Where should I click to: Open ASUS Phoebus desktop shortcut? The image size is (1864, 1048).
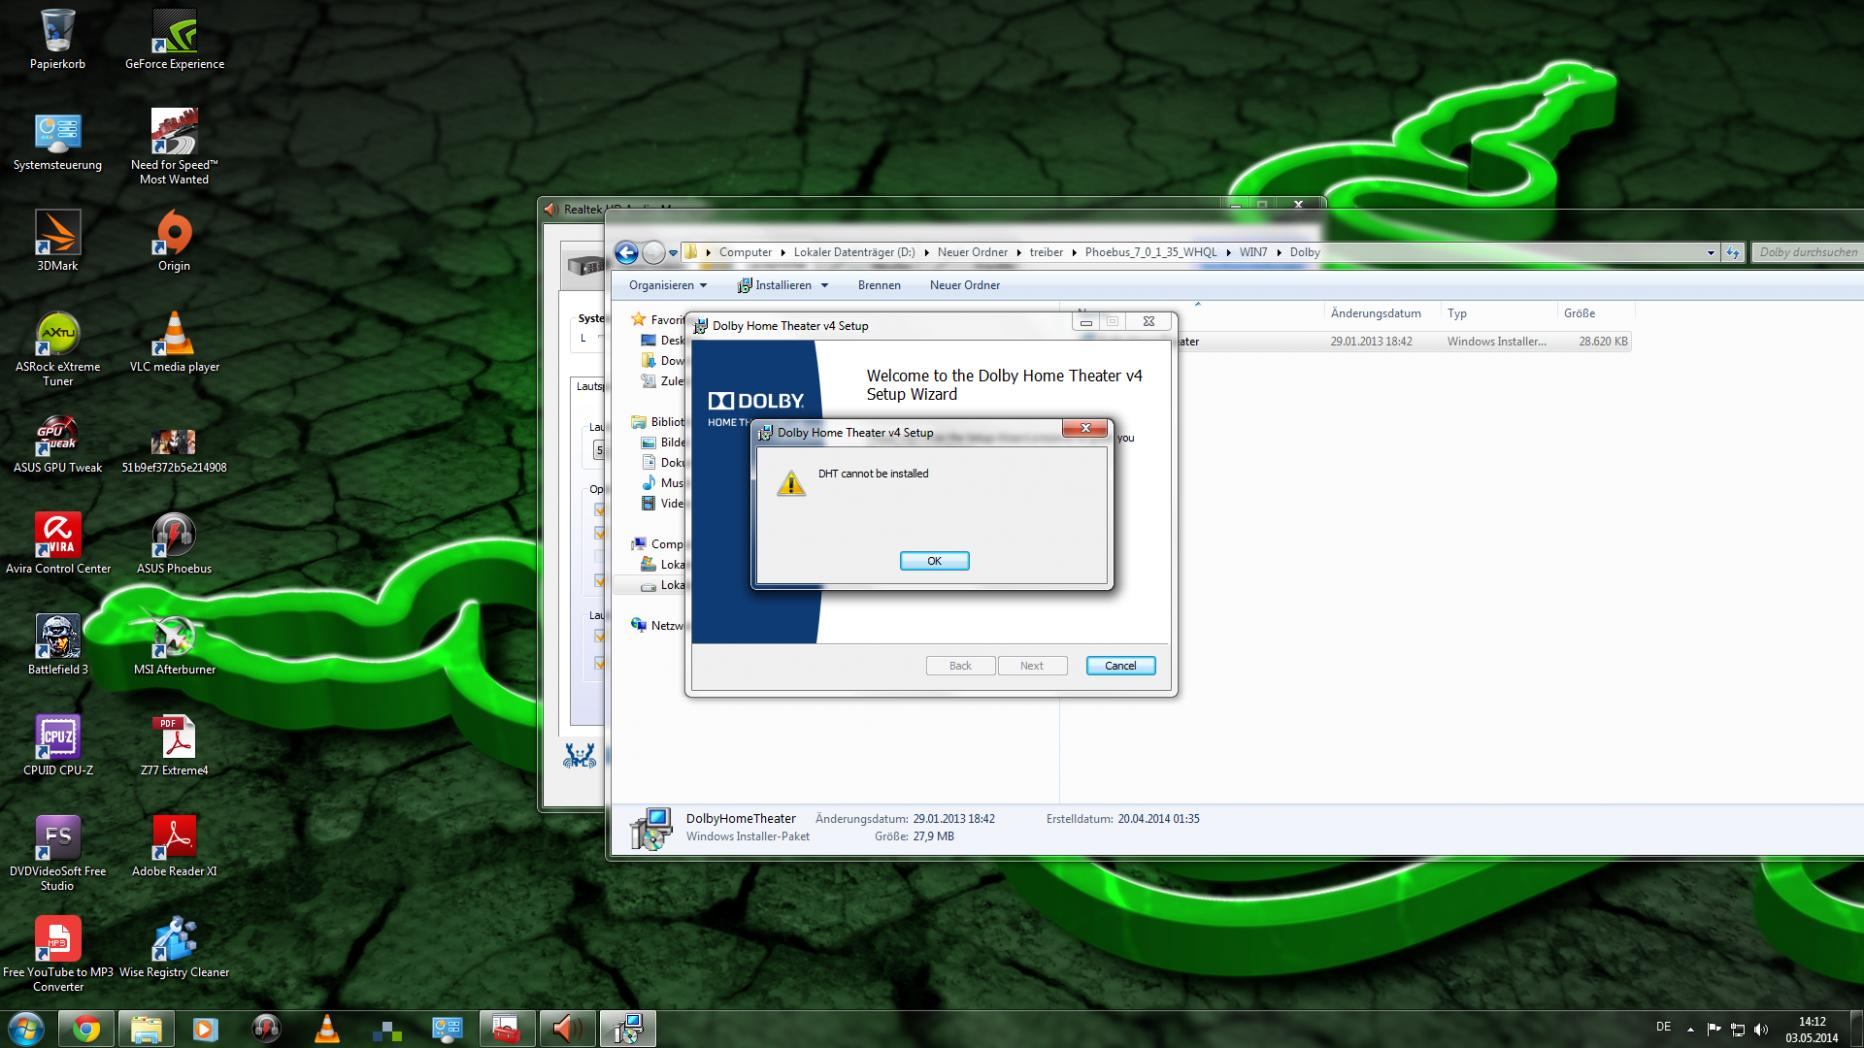pos(174,544)
